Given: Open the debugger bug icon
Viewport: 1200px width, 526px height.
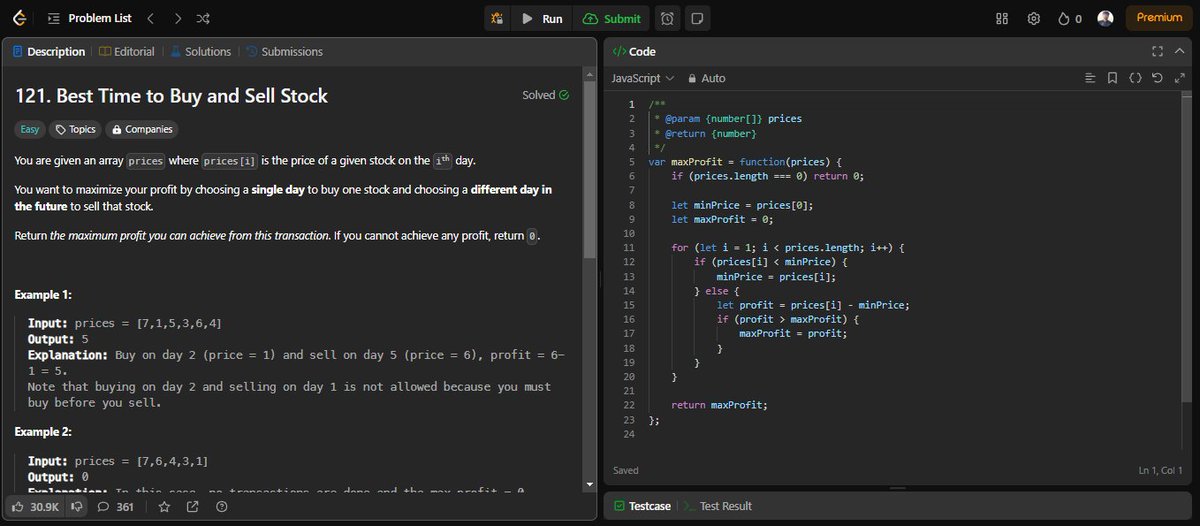Looking at the screenshot, I should click(497, 18).
